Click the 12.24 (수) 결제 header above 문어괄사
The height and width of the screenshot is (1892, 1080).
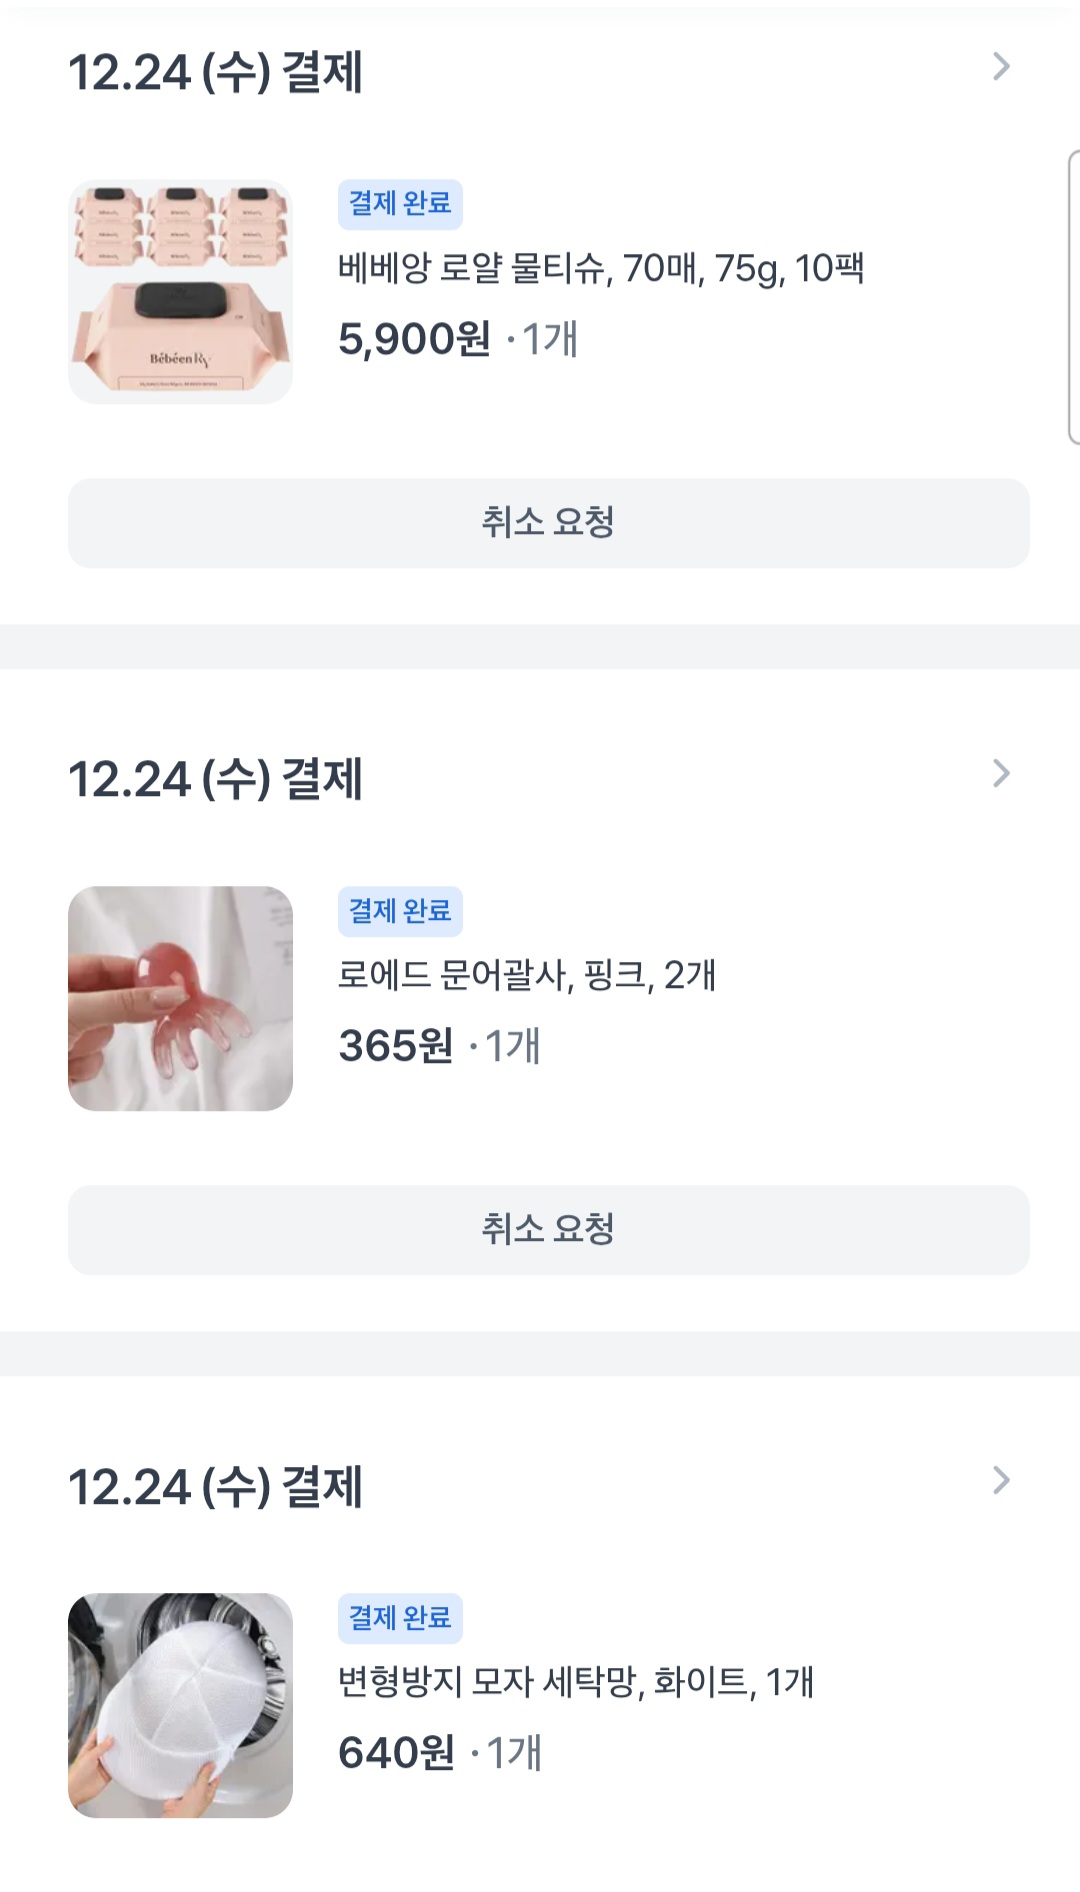[x=215, y=780]
